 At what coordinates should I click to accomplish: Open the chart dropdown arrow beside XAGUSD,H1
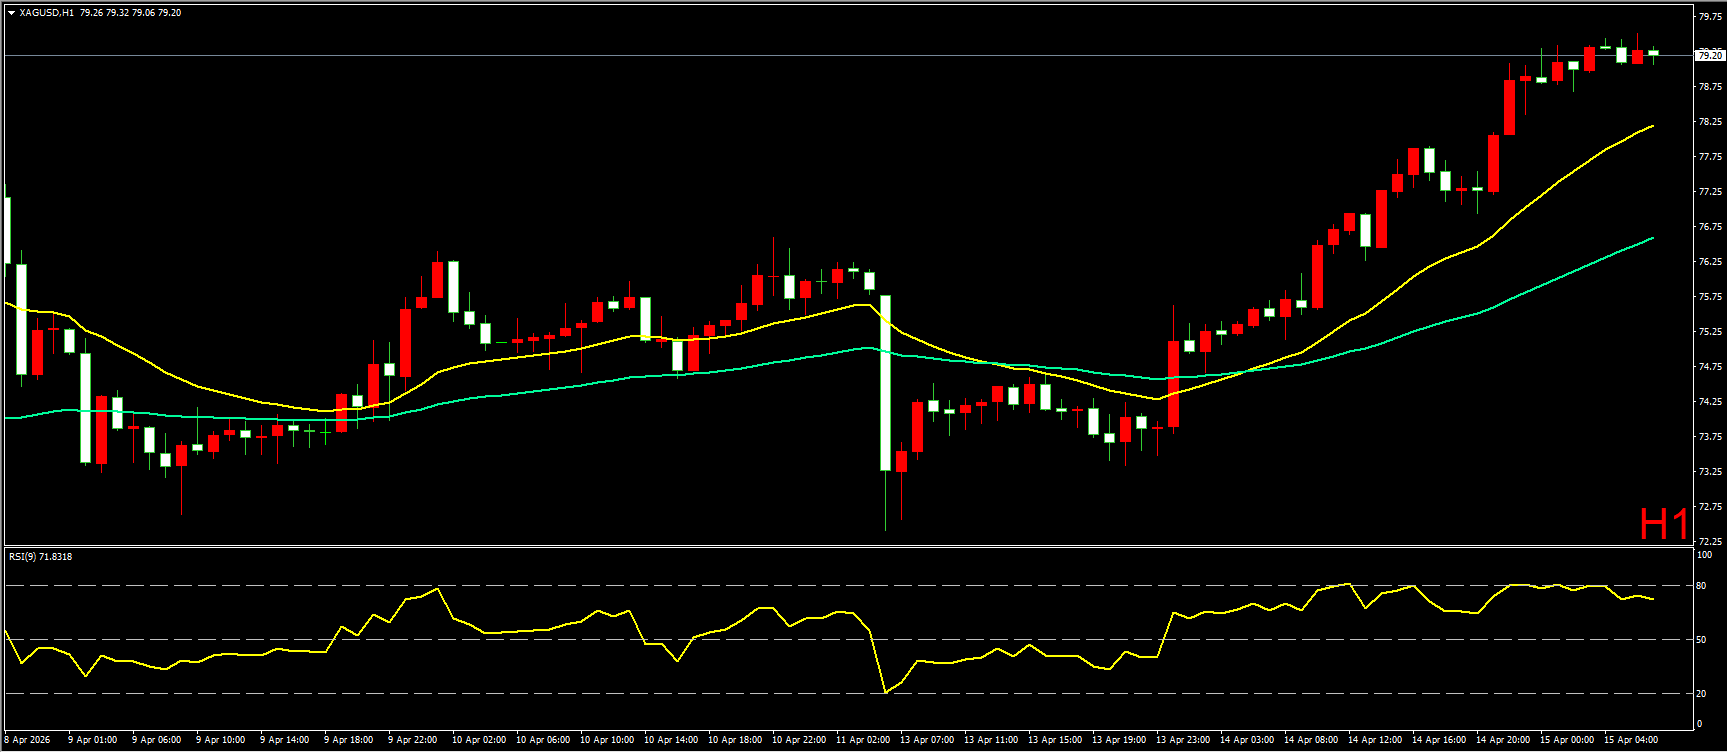click(x=11, y=13)
